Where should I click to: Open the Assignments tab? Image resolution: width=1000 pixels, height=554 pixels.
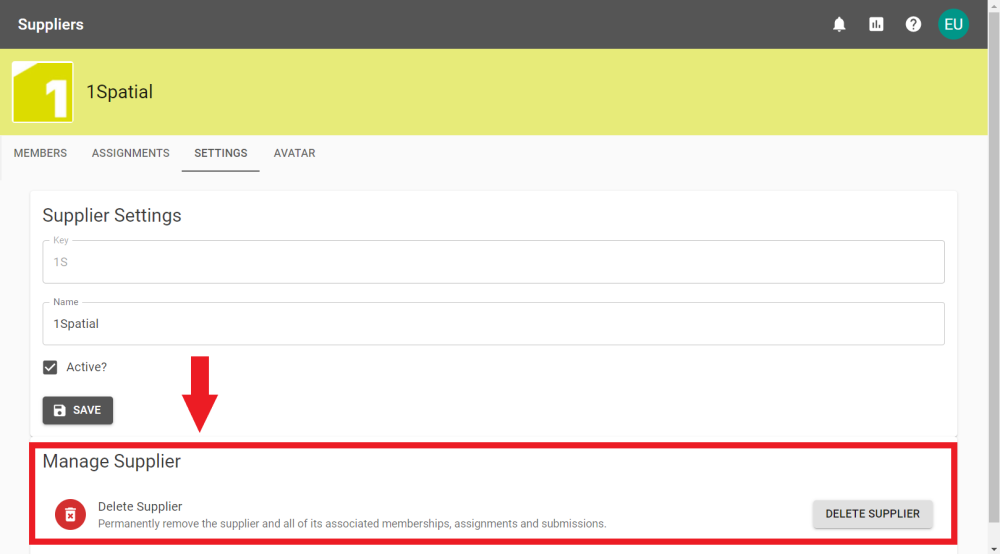(130, 153)
